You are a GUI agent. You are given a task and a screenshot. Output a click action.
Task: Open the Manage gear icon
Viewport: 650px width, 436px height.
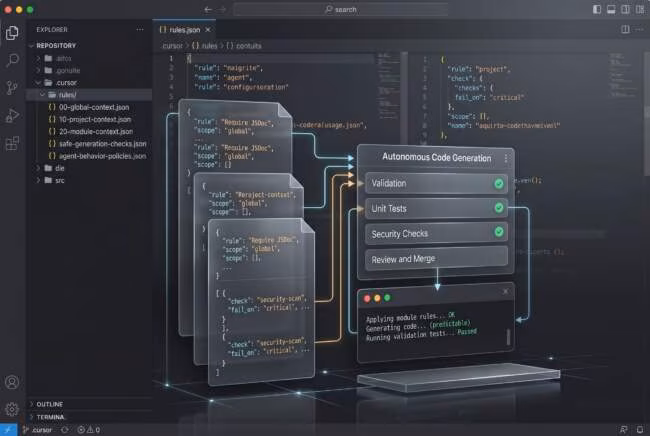pos(12,409)
